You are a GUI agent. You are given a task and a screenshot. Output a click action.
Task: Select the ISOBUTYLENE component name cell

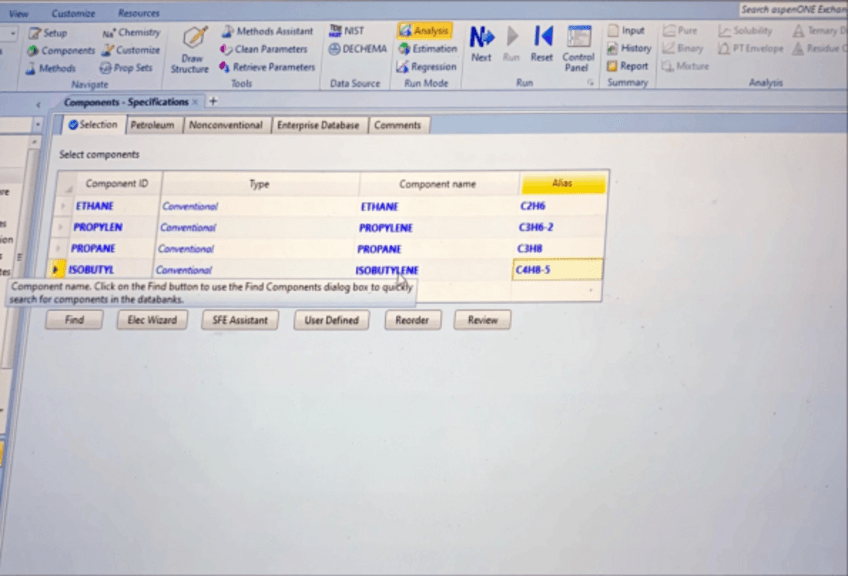(x=432, y=270)
